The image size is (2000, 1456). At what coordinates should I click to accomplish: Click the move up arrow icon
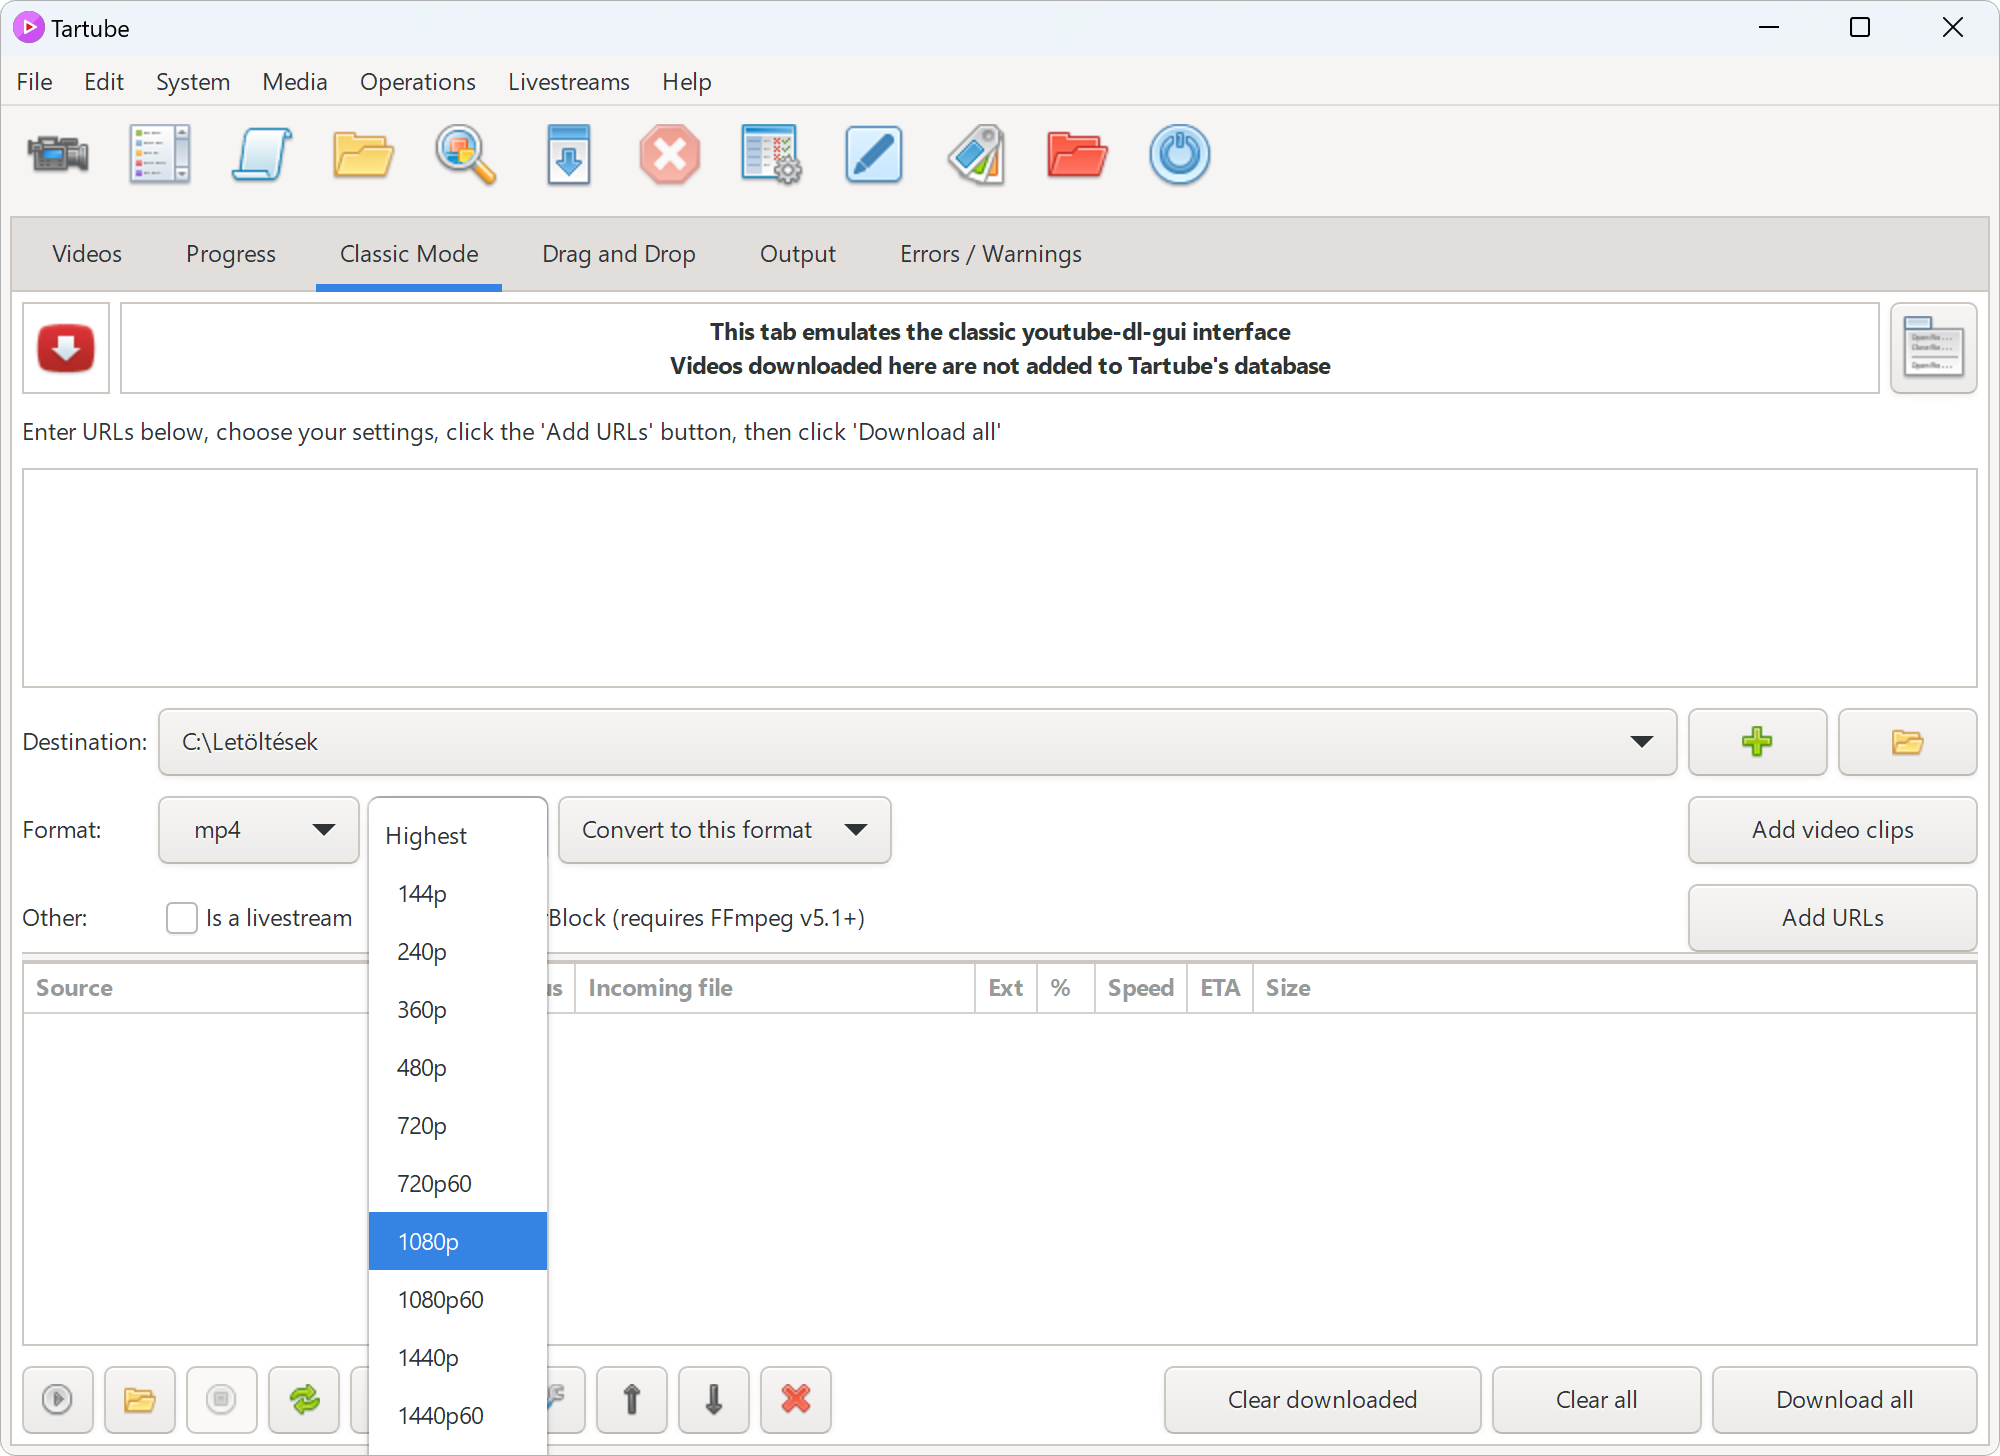[x=632, y=1399]
